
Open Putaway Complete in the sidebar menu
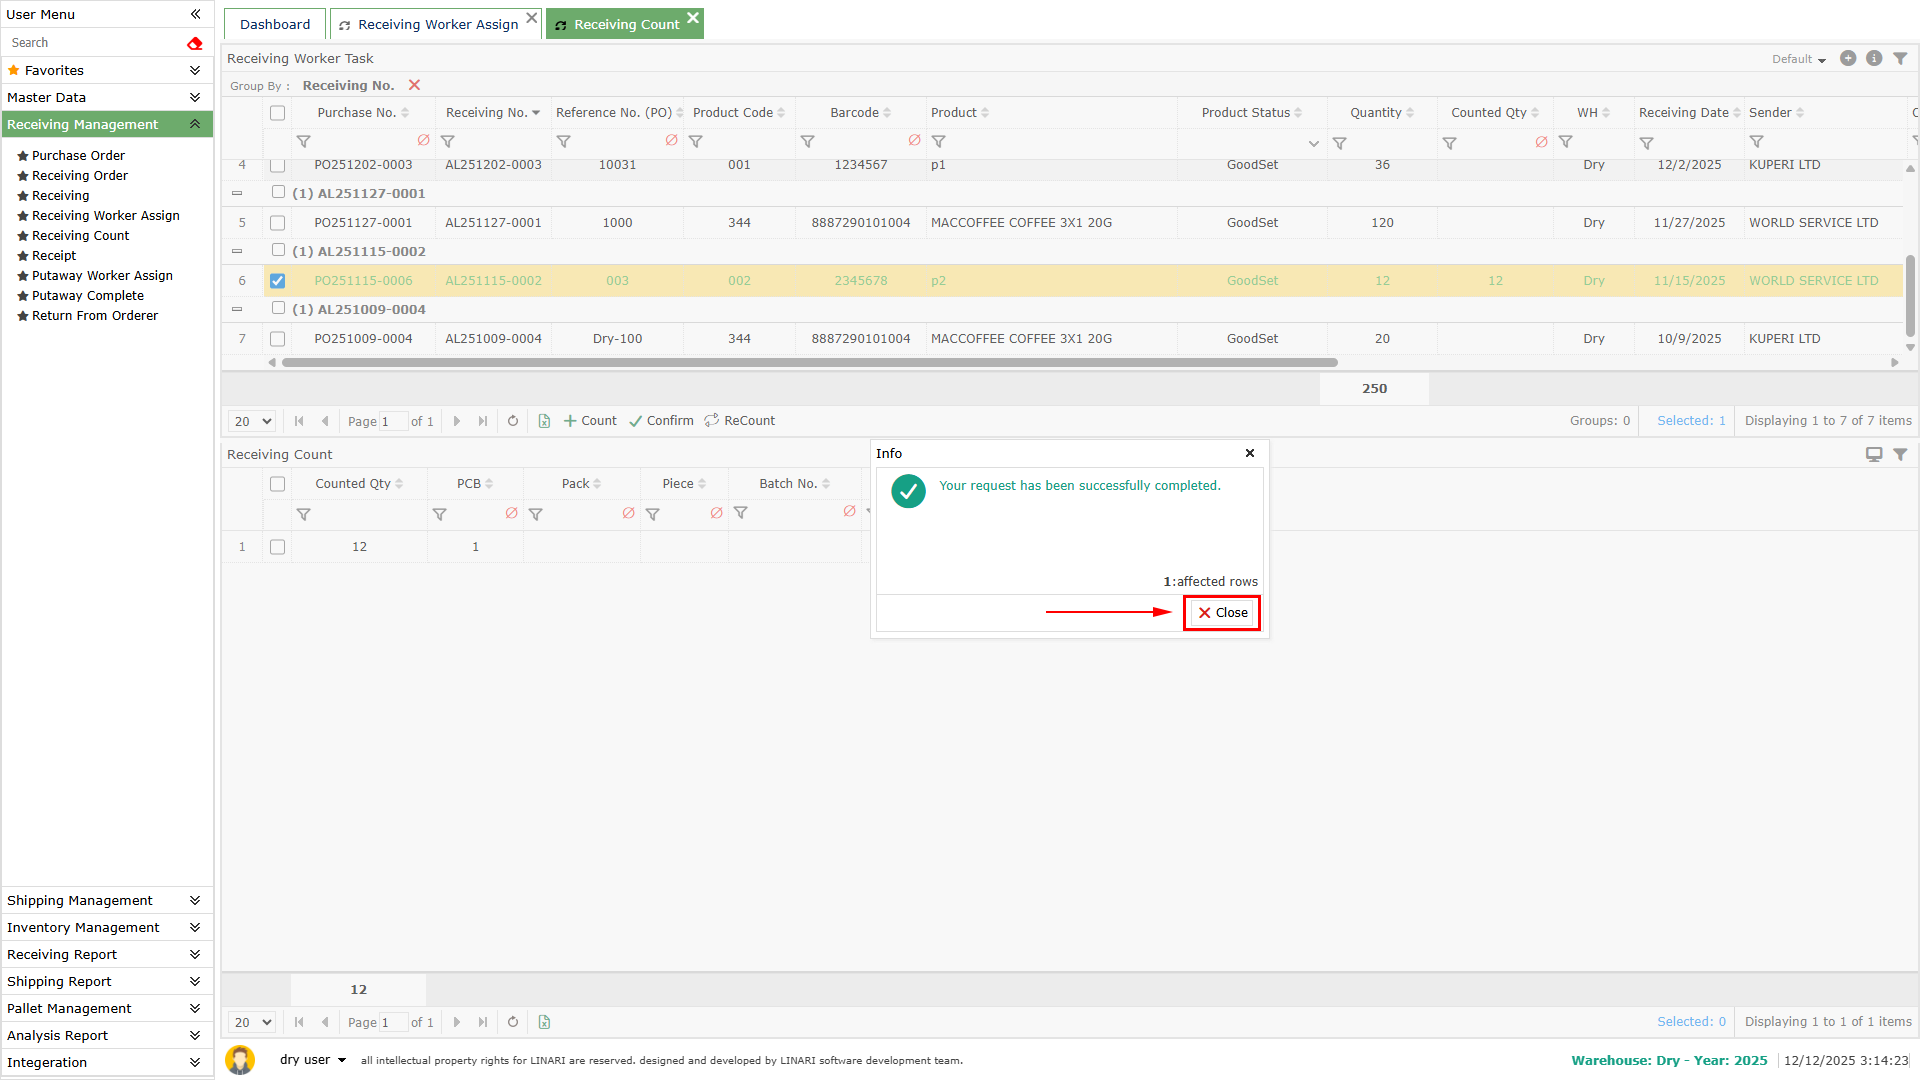(88, 296)
